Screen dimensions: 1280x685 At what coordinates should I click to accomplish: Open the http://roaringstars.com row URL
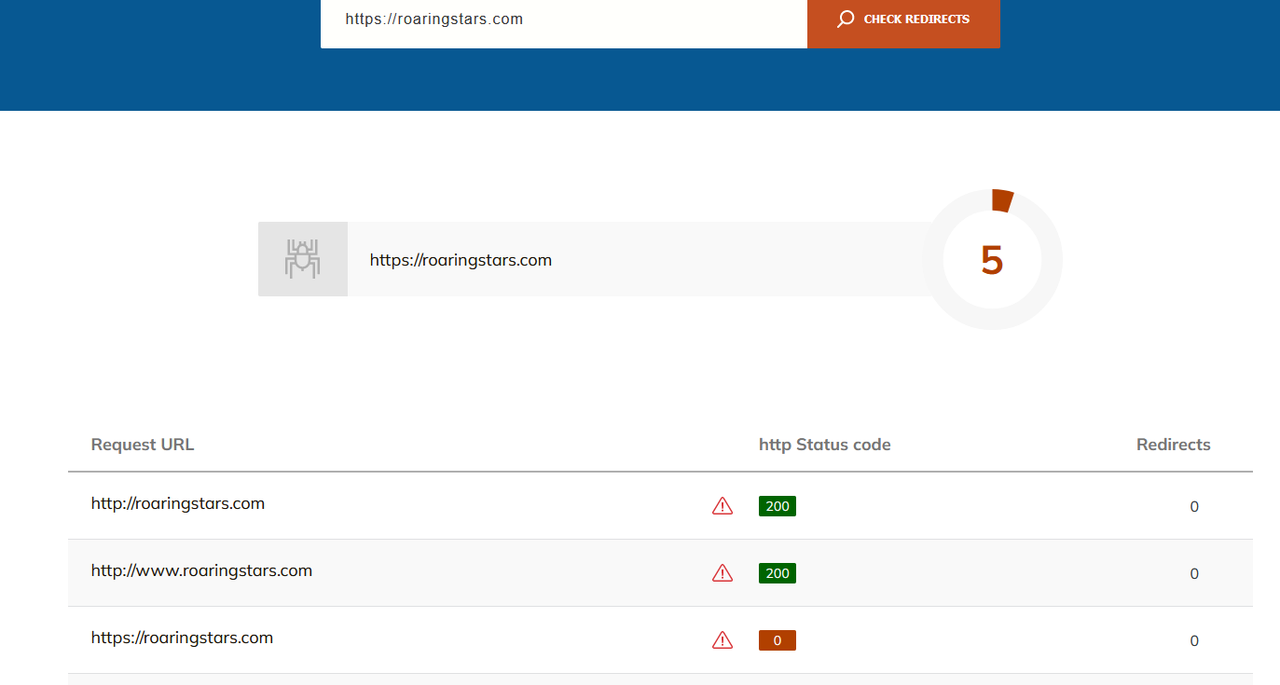point(178,504)
